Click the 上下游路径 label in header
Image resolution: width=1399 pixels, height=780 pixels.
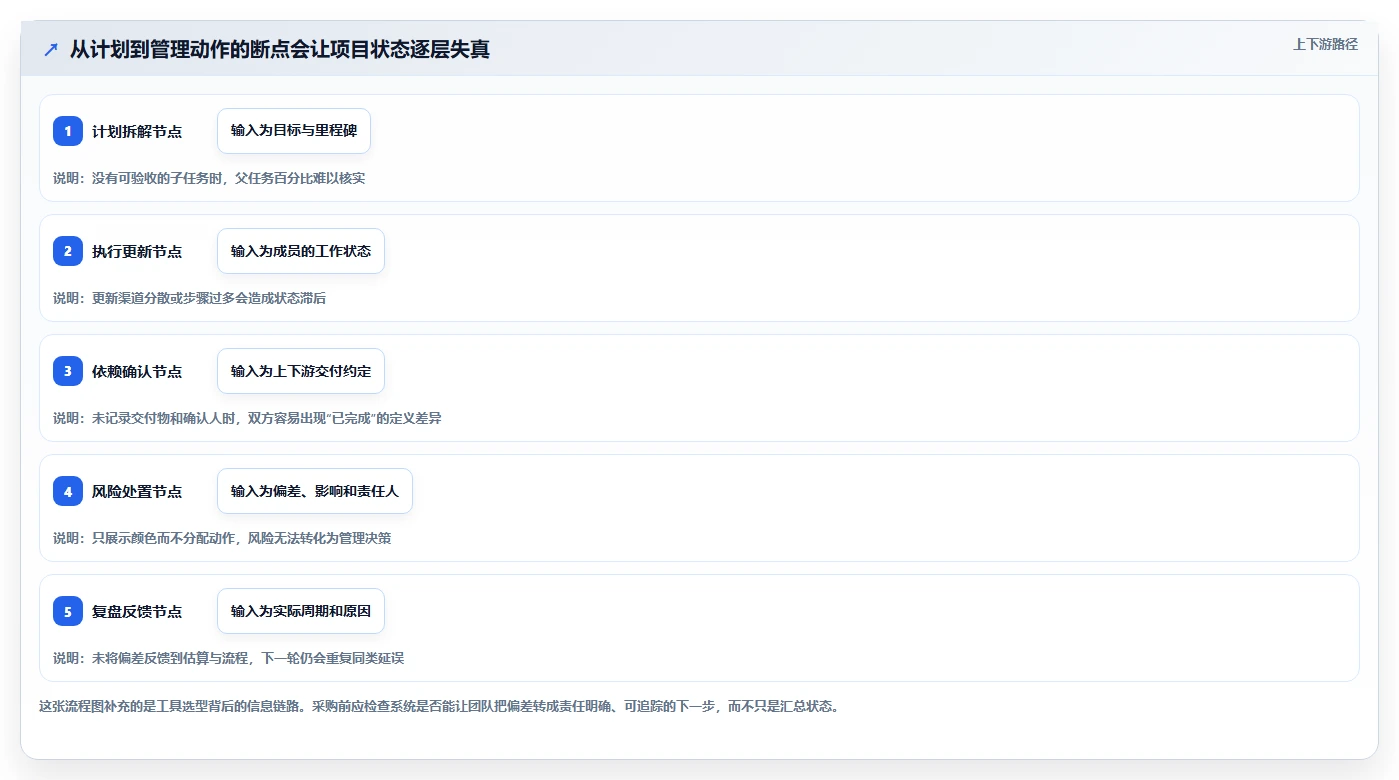point(1325,44)
